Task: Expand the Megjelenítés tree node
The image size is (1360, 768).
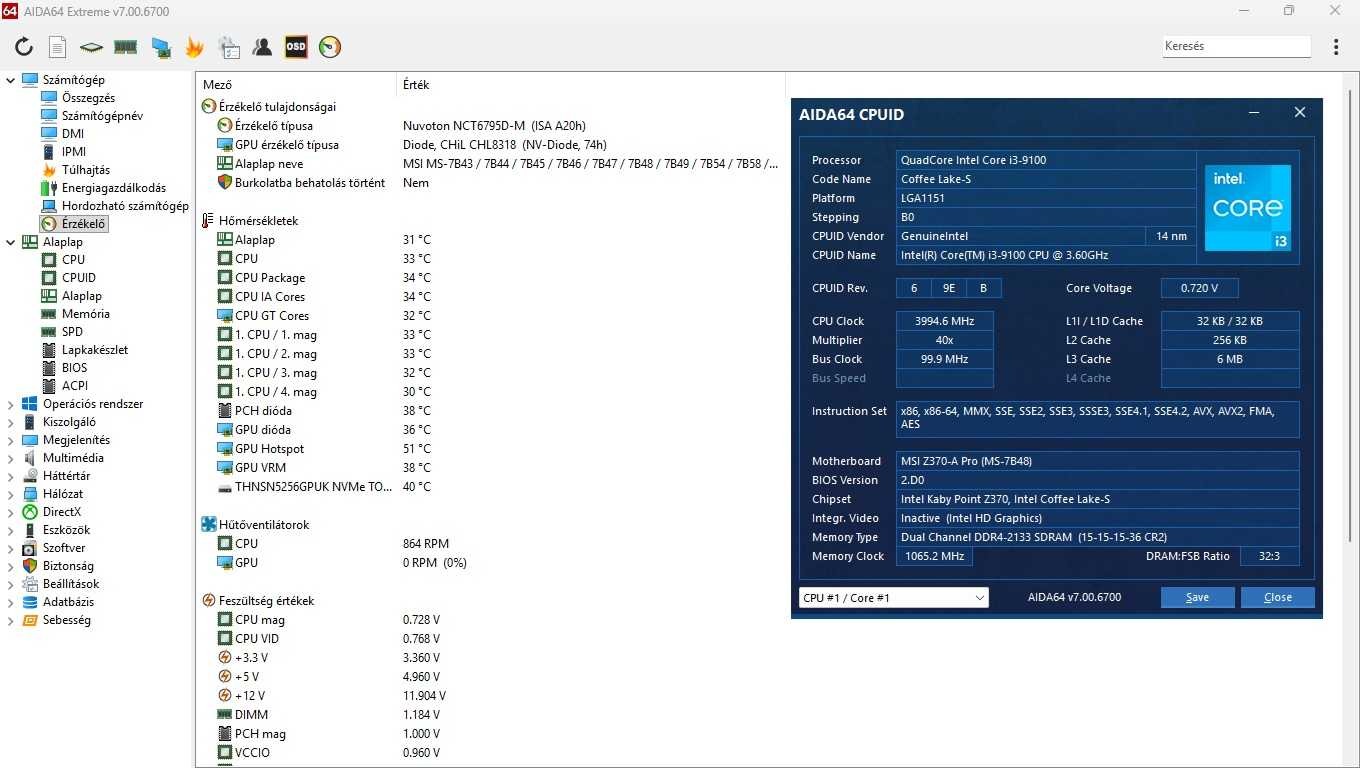Action: (11, 440)
